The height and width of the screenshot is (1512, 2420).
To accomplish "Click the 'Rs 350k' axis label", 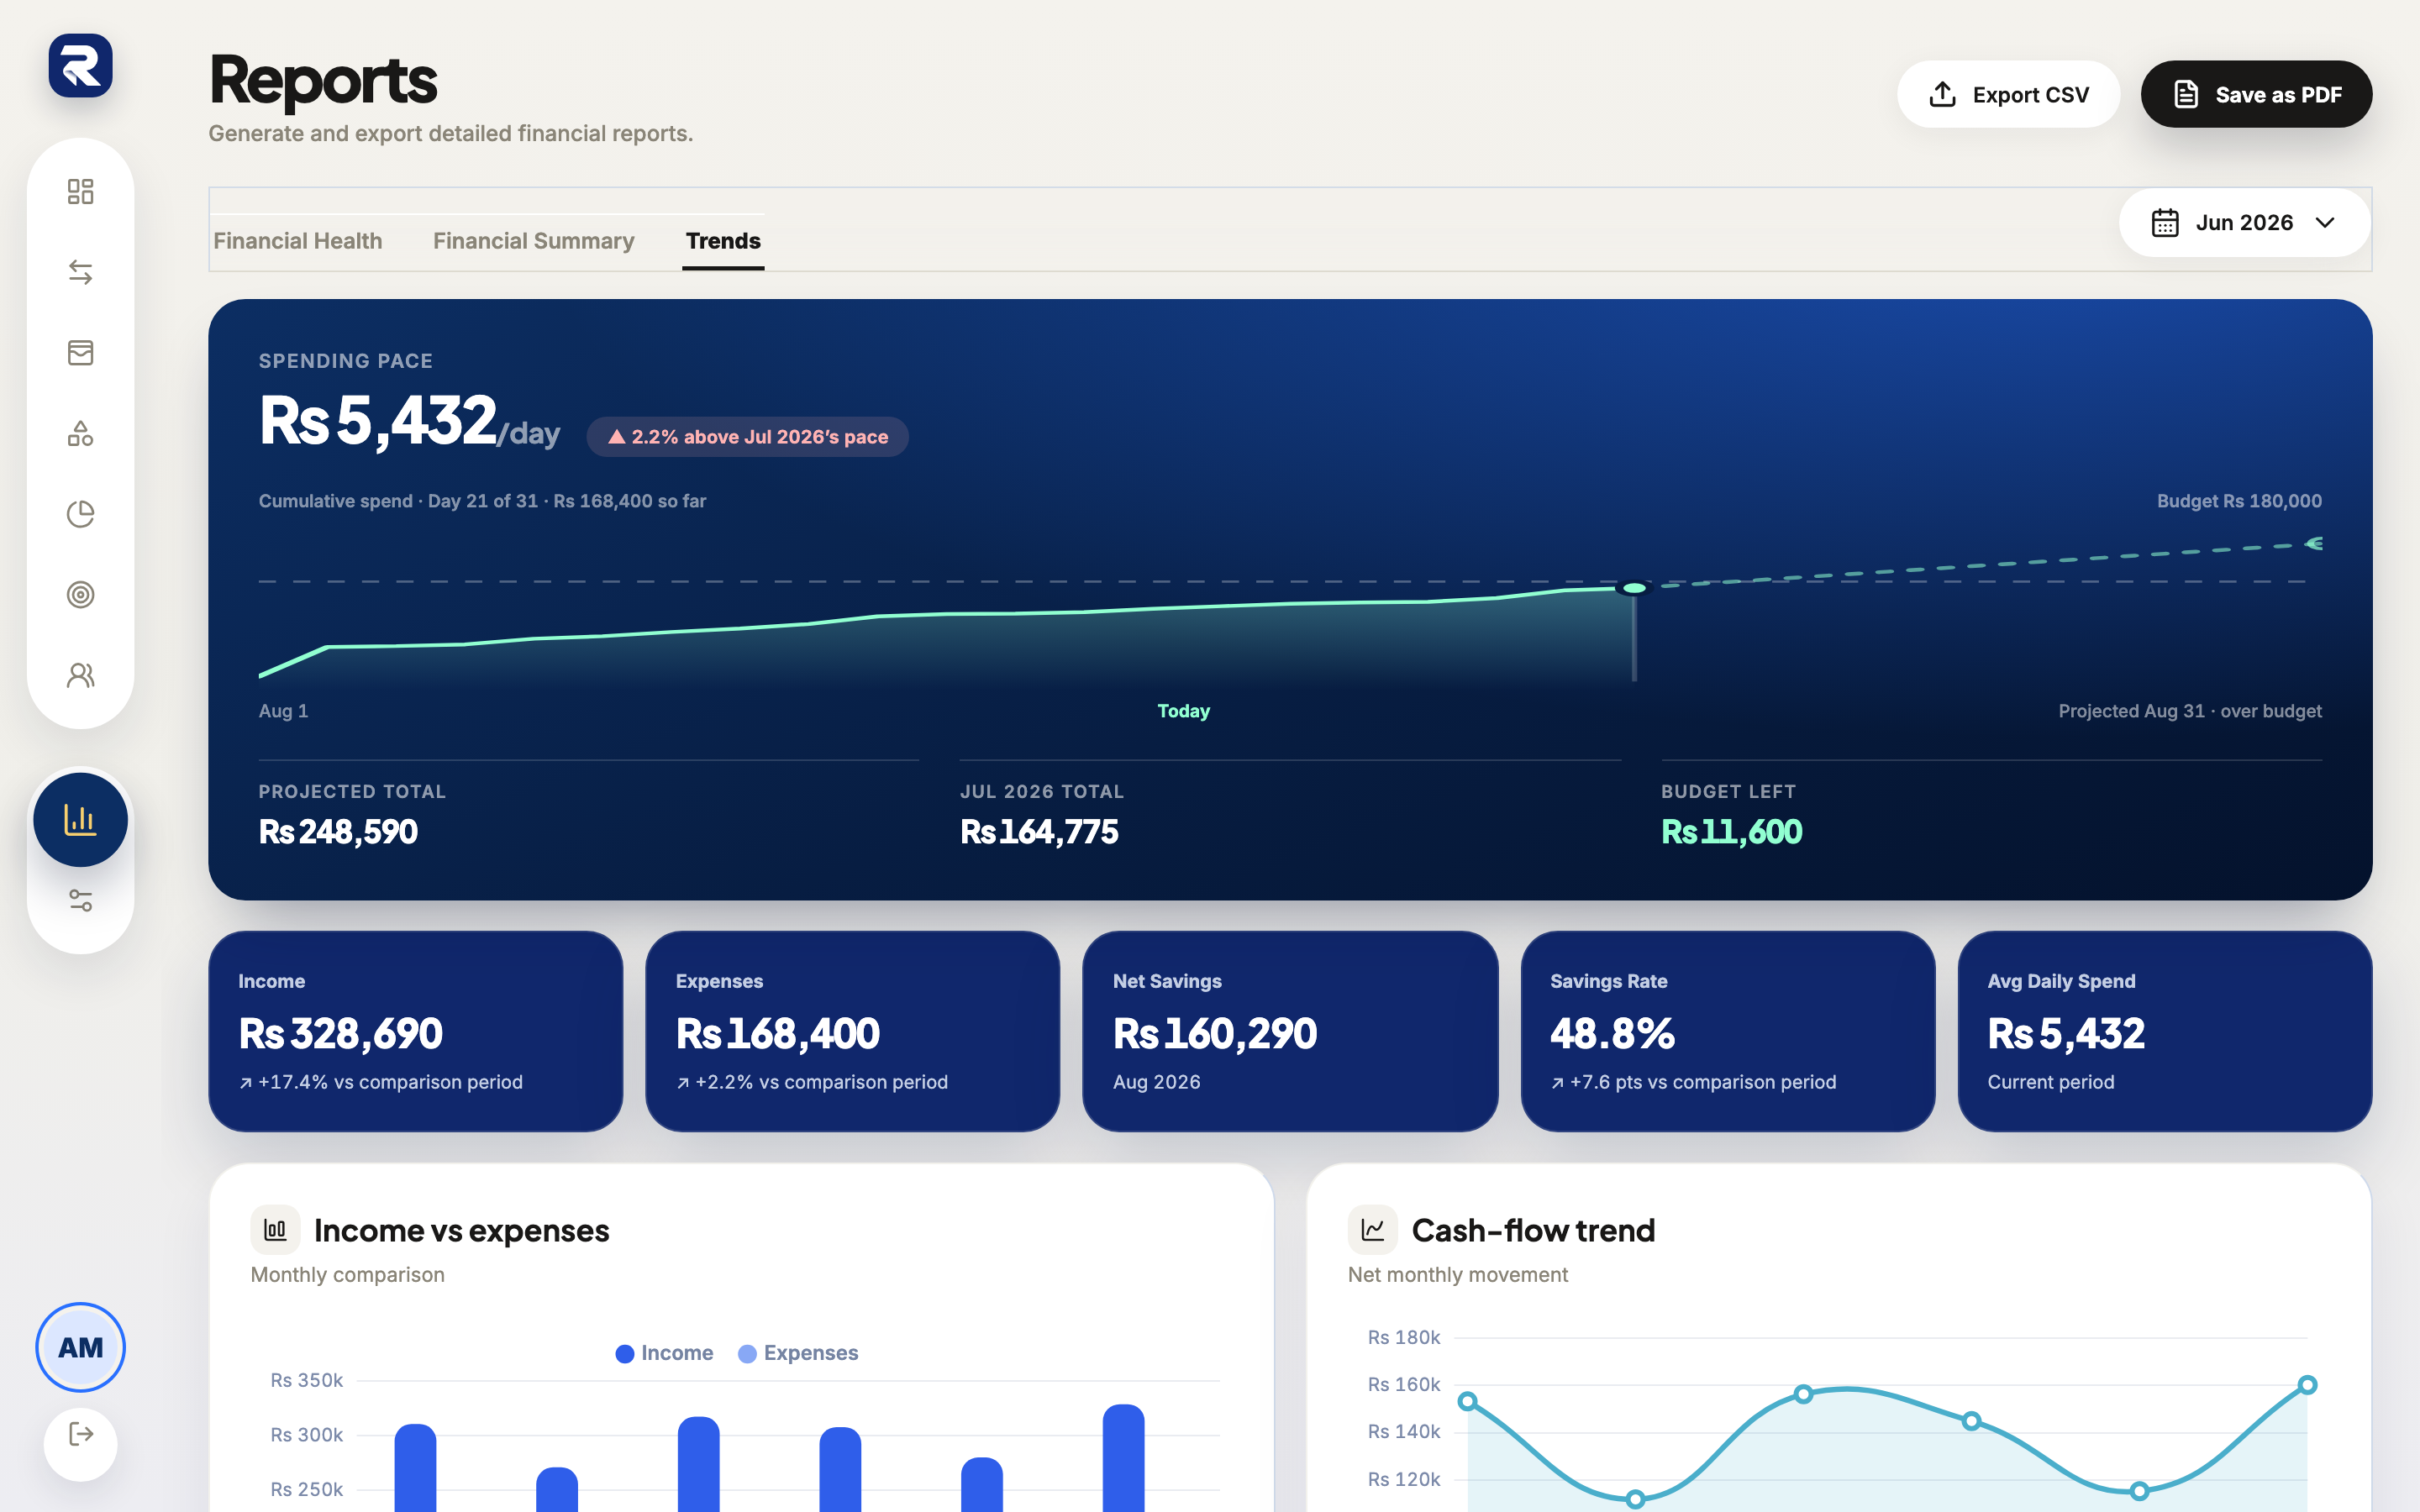I will 306,1380.
